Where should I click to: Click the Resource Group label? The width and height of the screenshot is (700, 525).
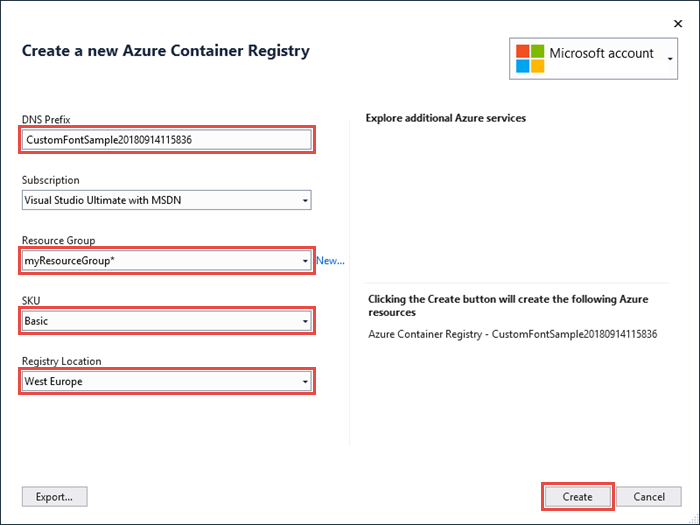[58, 240]
